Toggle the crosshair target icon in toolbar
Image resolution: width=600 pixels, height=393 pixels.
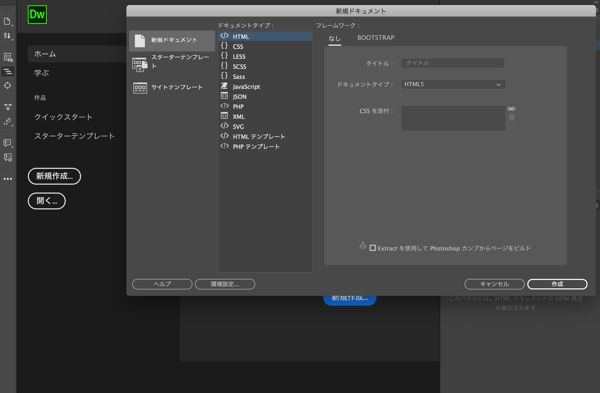[8, 85]
